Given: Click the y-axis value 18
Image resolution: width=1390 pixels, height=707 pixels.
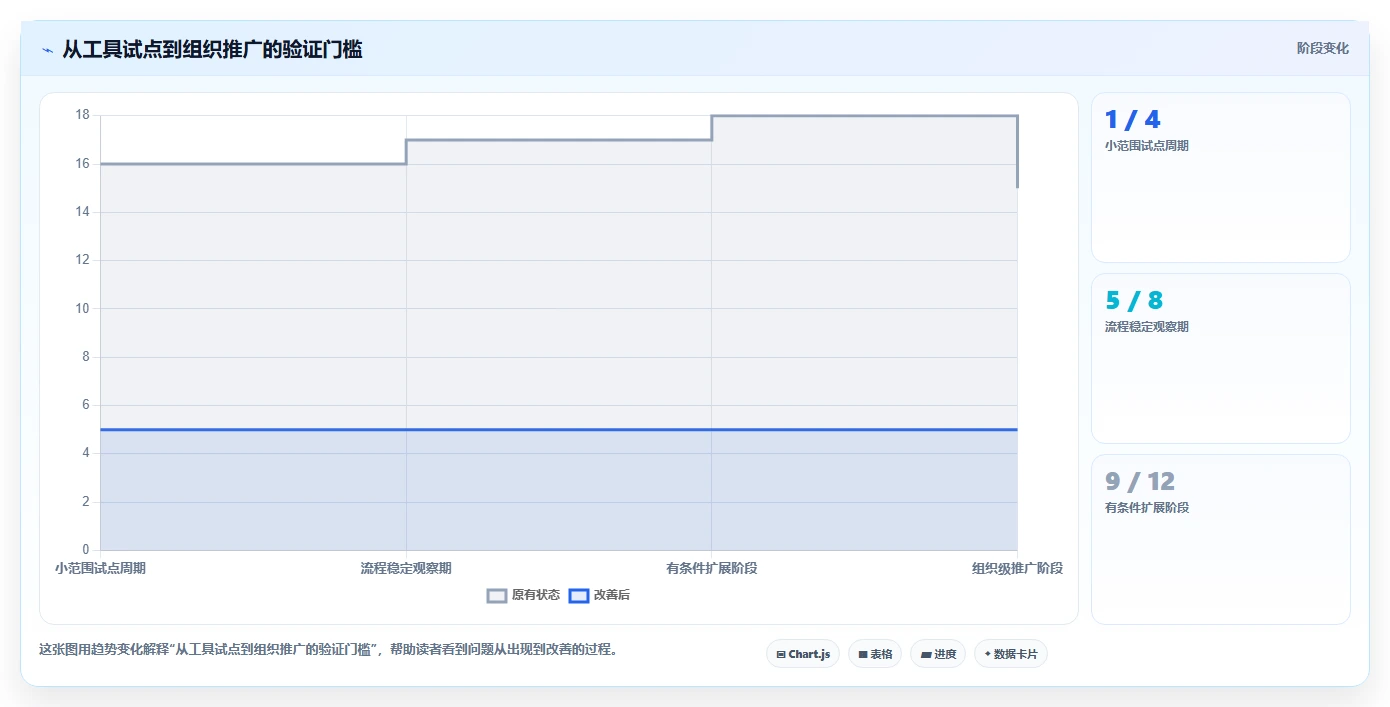Looking at the screenshot, I should pos(83,115).
